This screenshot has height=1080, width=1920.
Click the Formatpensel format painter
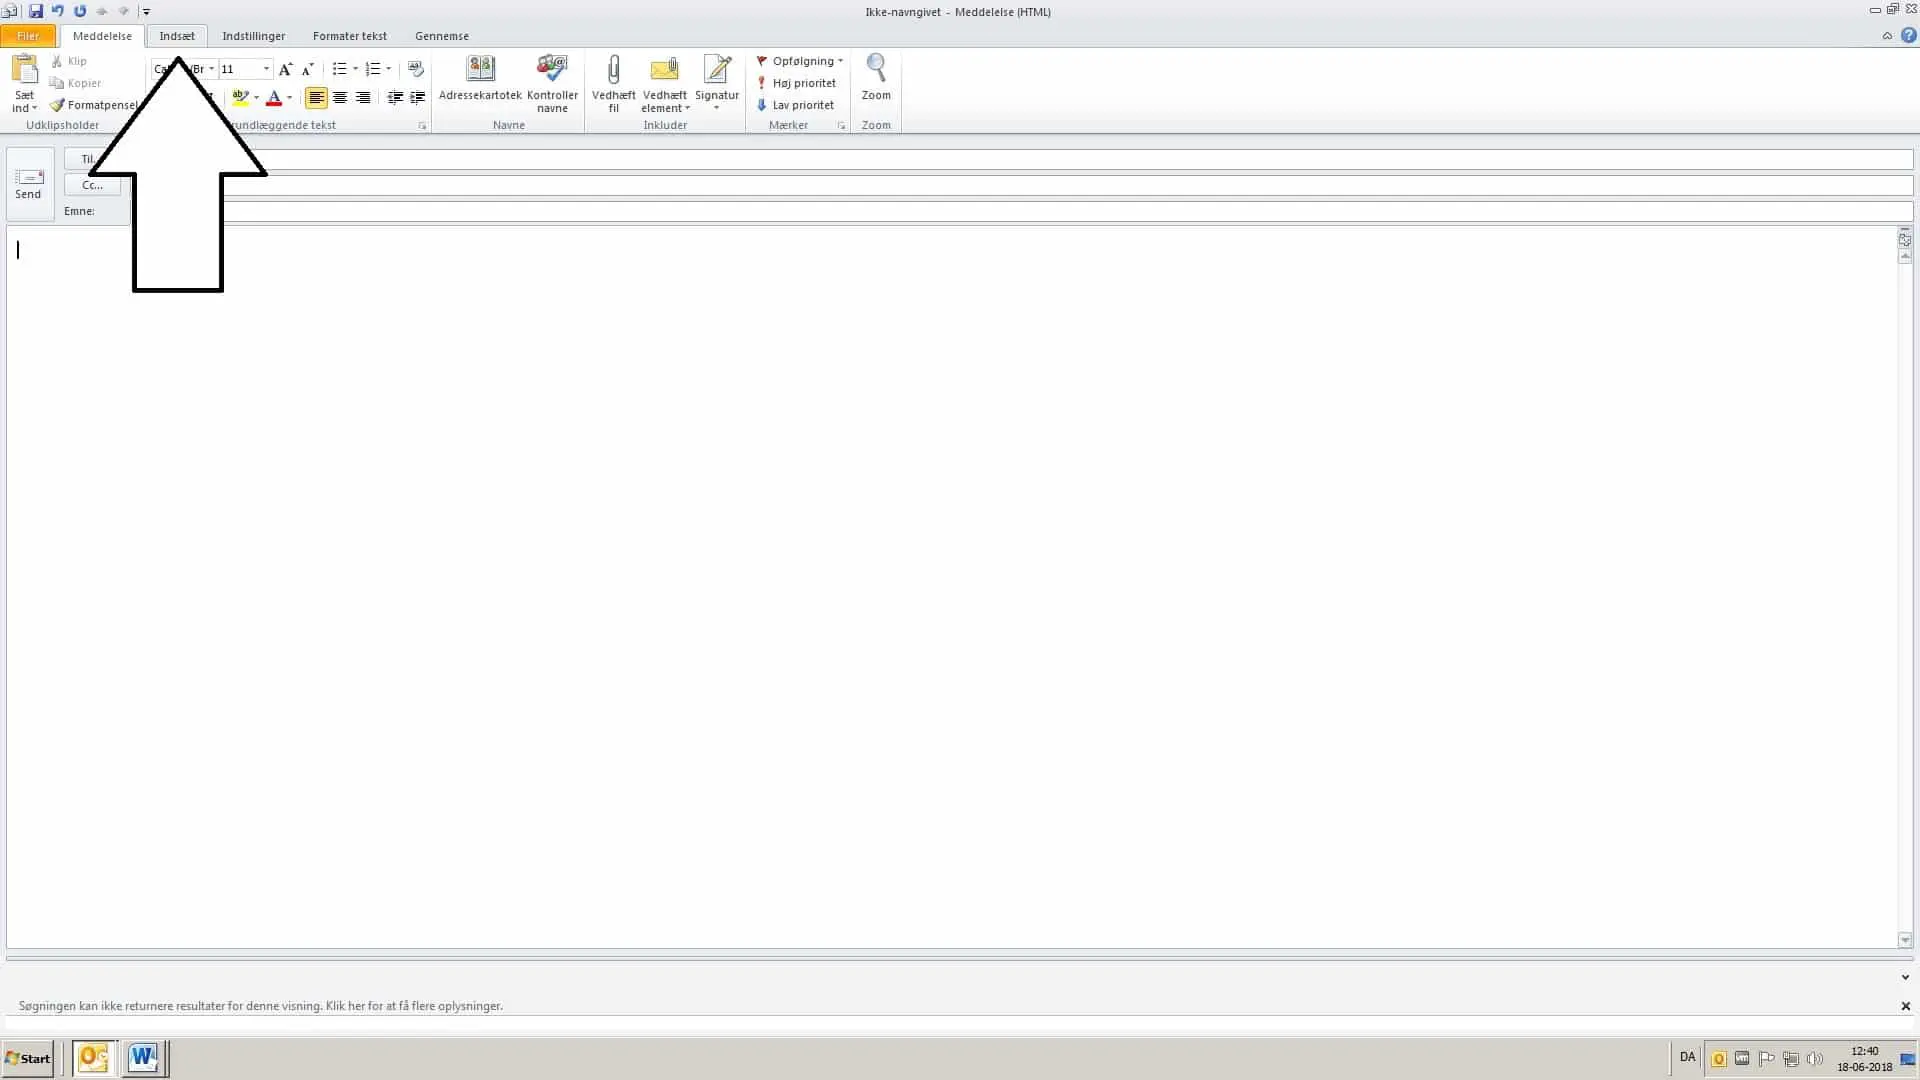(x=95, y=105)
